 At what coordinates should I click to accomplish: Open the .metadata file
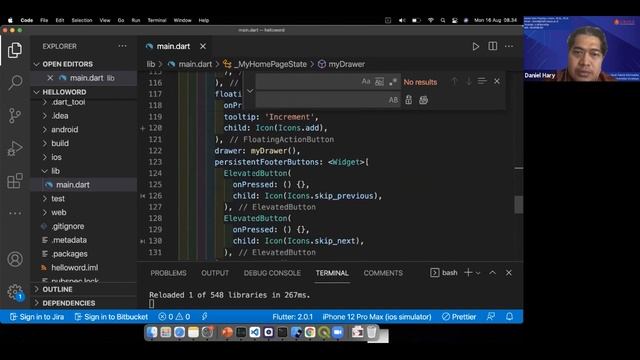click(x=69, y=240)
